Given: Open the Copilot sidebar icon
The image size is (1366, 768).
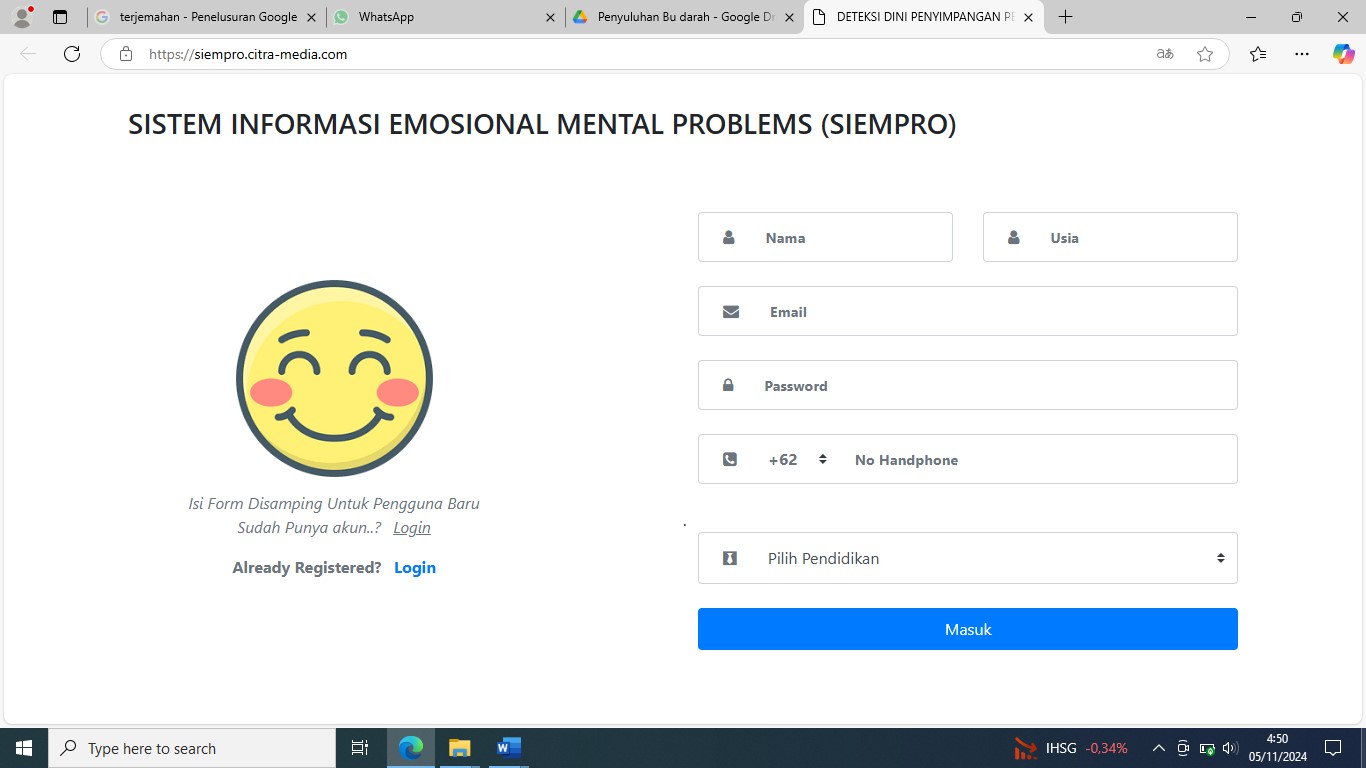Looking at the screenshot, I should coord(1343,54).
